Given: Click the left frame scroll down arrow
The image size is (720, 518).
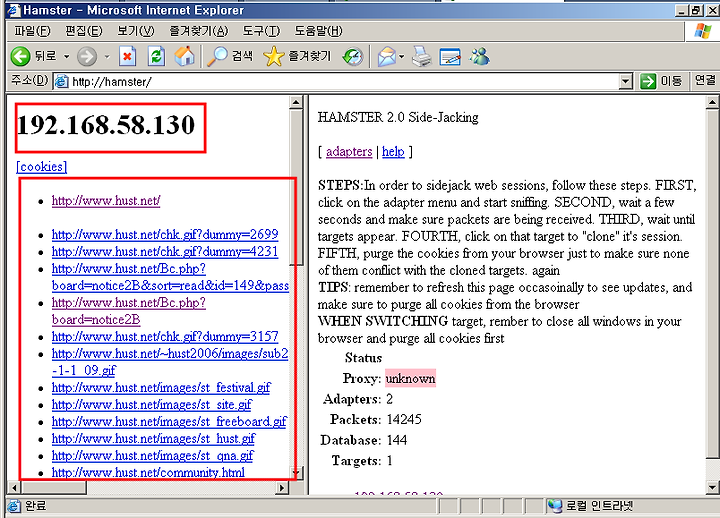Looking at the screenshot, I should [x=296, y=473].
